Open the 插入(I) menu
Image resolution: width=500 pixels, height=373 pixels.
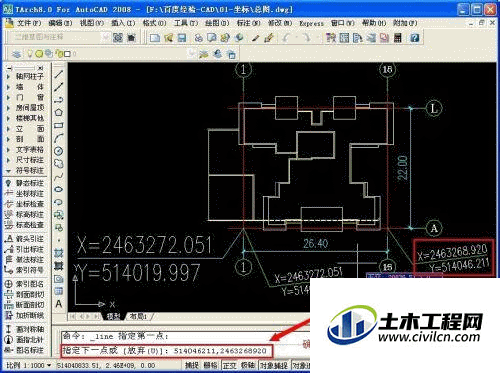pos(123,23)
